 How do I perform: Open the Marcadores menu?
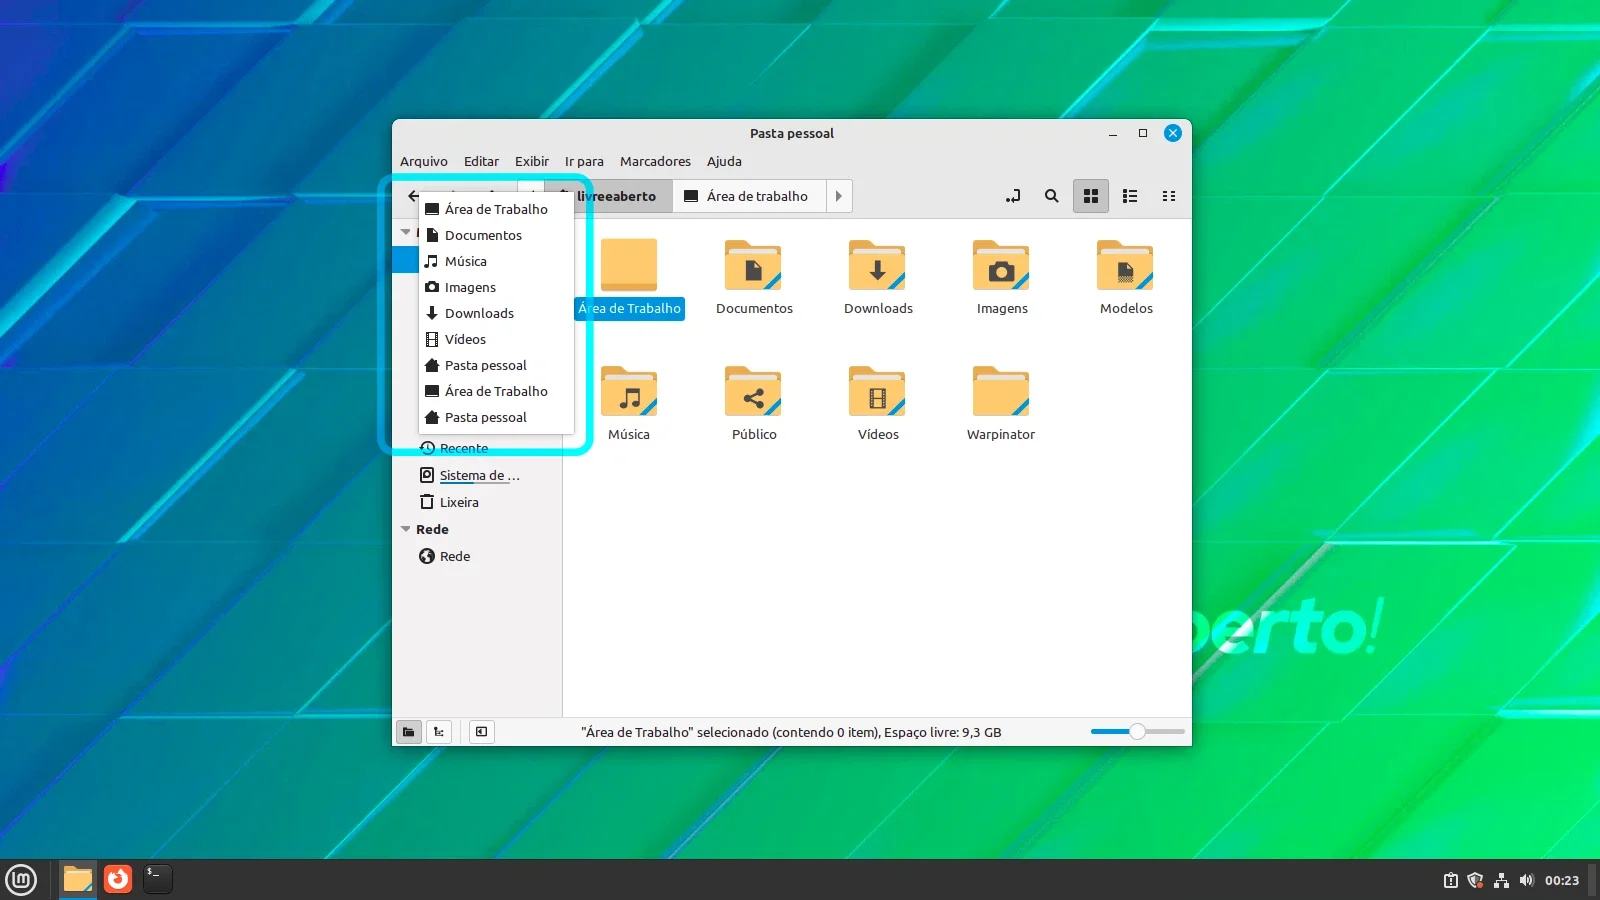pyautogui.click(x=655, y=161)
